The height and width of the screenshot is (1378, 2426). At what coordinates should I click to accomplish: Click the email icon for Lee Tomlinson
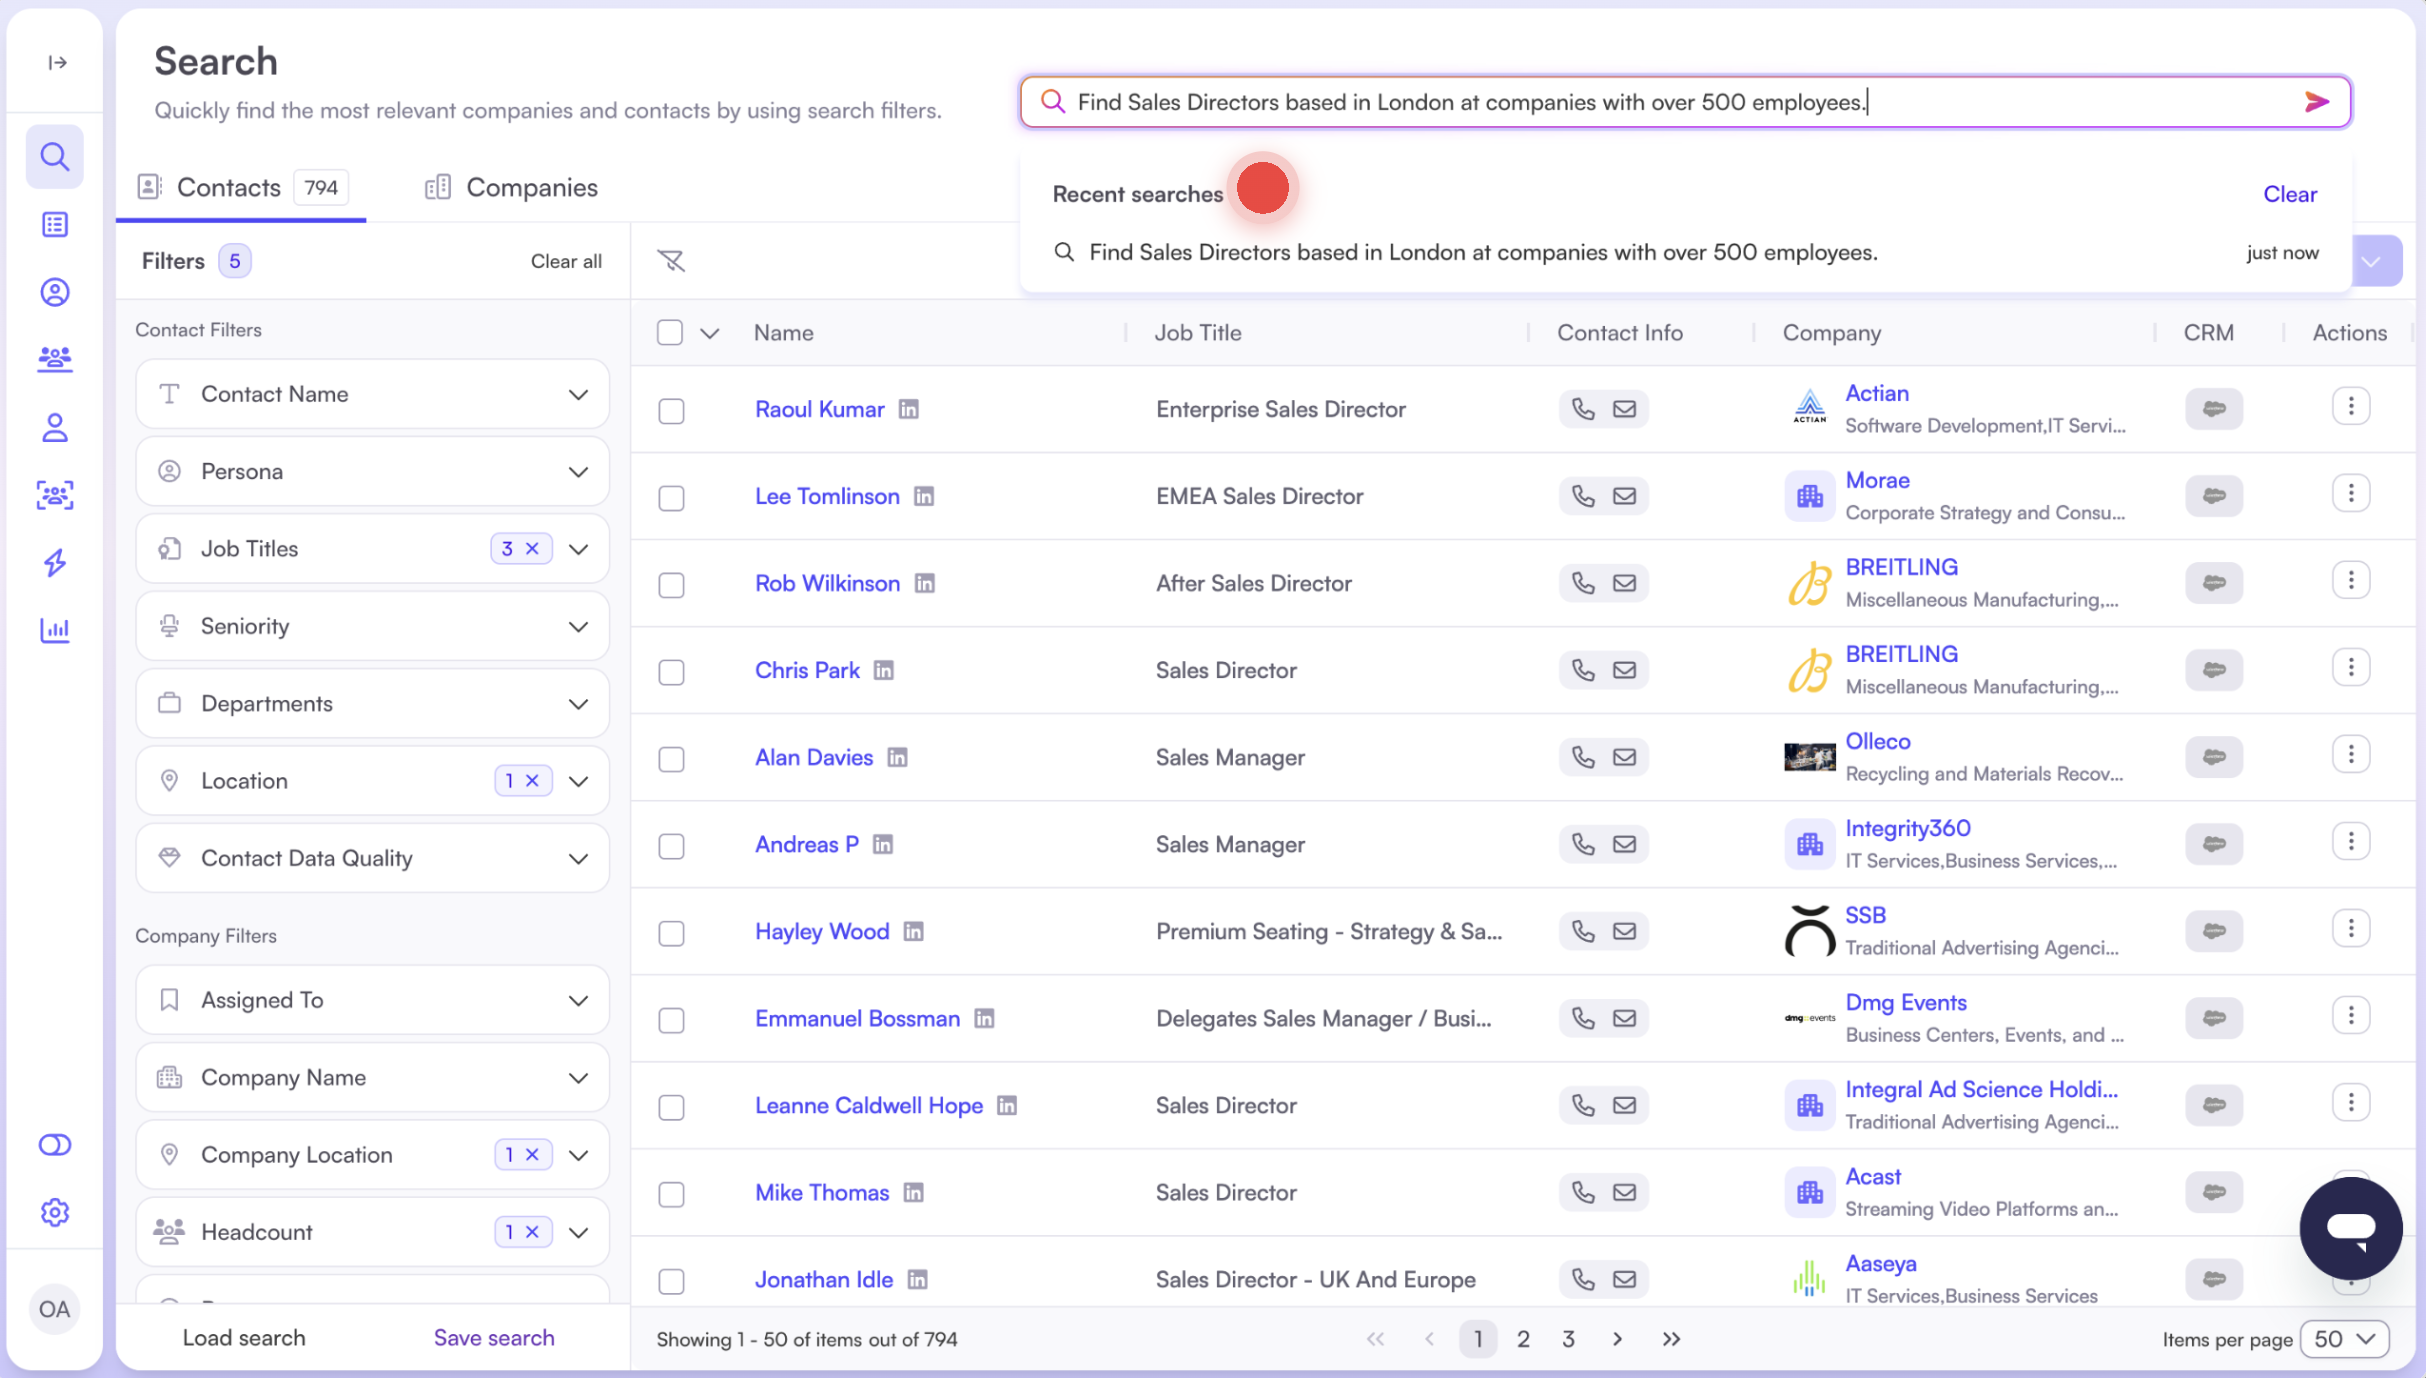(1624, 495)
